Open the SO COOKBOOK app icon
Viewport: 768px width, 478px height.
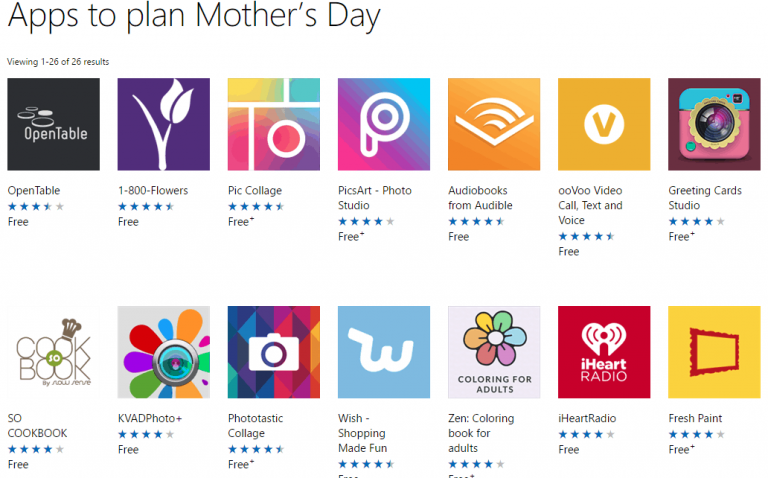pyautogui.click(x=53, y=352)
